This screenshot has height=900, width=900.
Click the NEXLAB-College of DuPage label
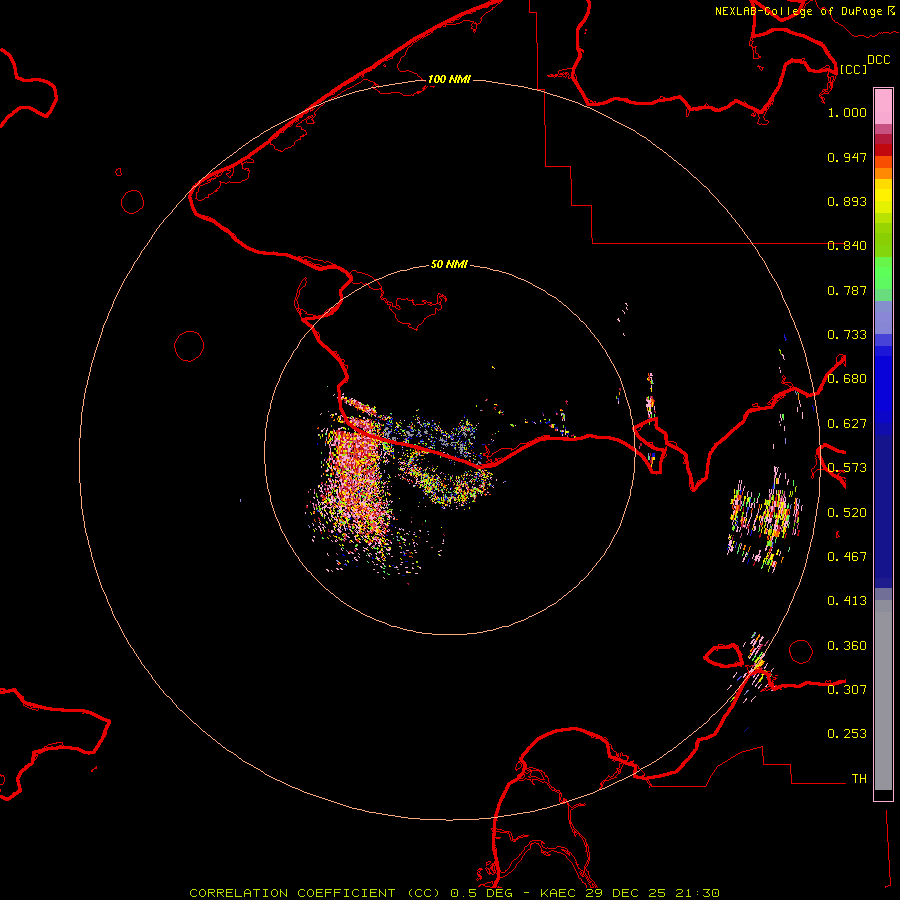[x=798, y=11]
